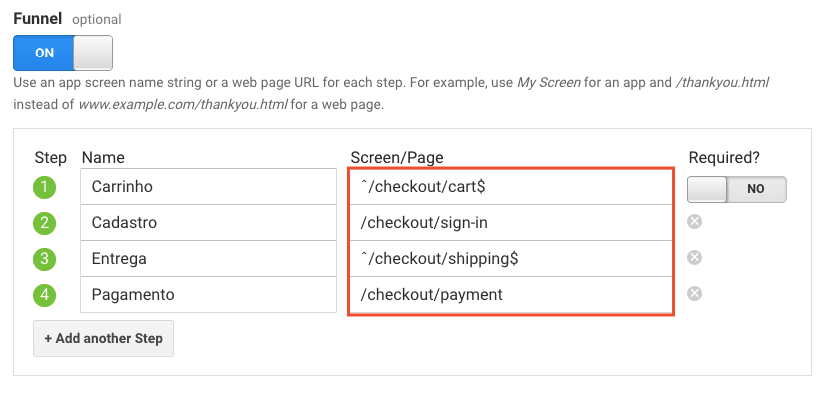Select the step 1 green number badge
The width and height of the screenshot is (827, 393).
coord(44,187)
